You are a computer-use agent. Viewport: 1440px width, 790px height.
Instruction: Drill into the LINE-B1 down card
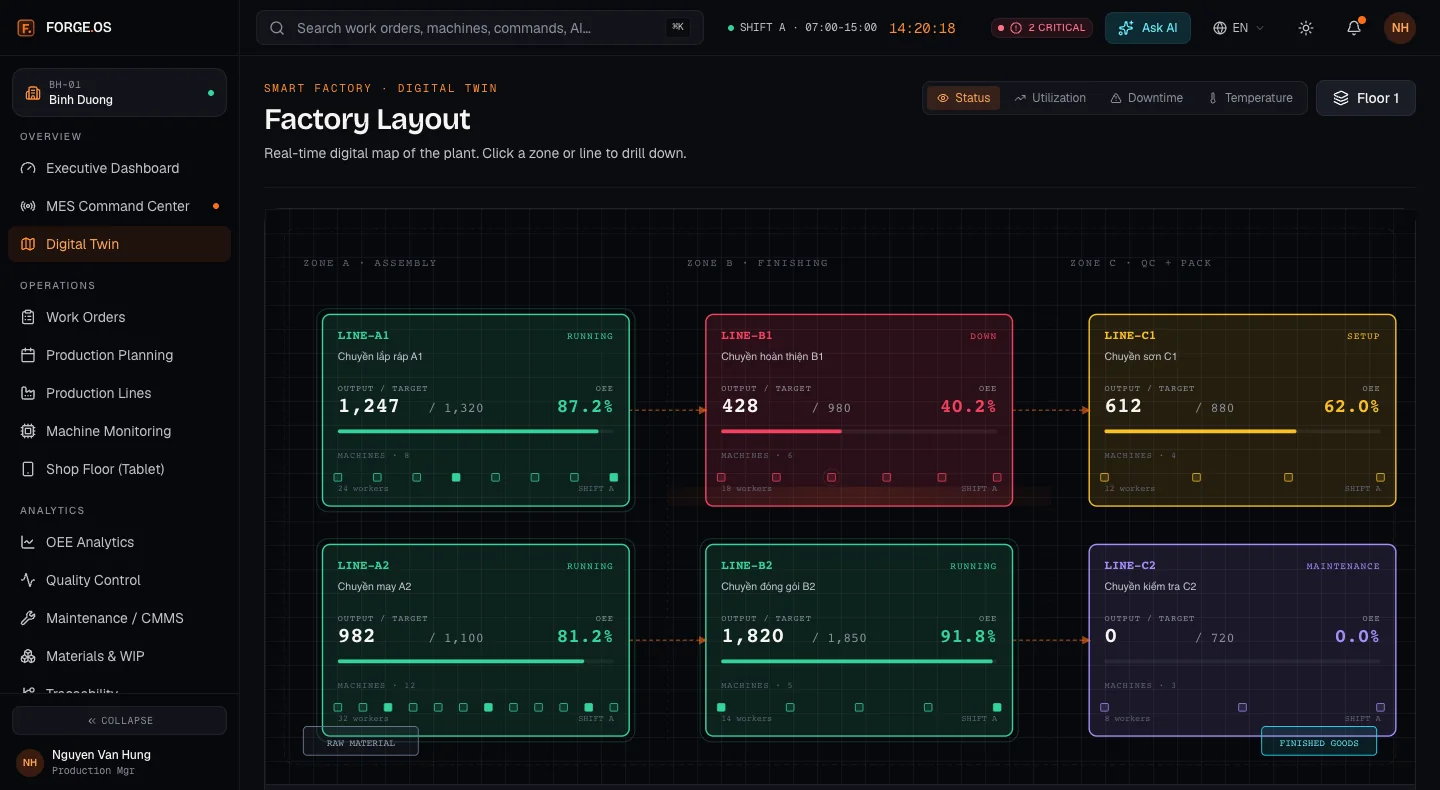pos(859,410)
